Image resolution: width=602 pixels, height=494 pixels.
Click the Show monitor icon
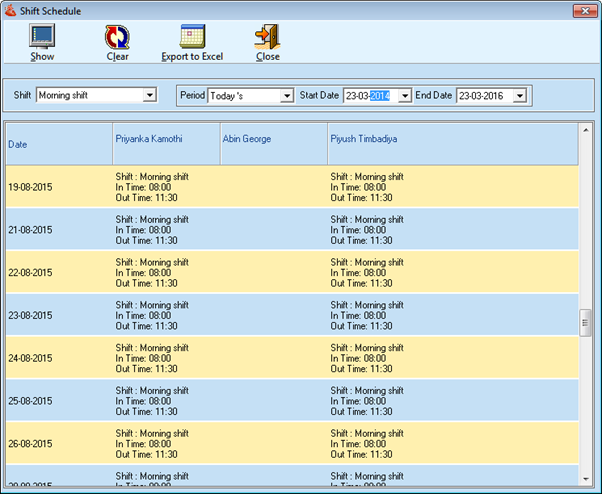(42, 37)
